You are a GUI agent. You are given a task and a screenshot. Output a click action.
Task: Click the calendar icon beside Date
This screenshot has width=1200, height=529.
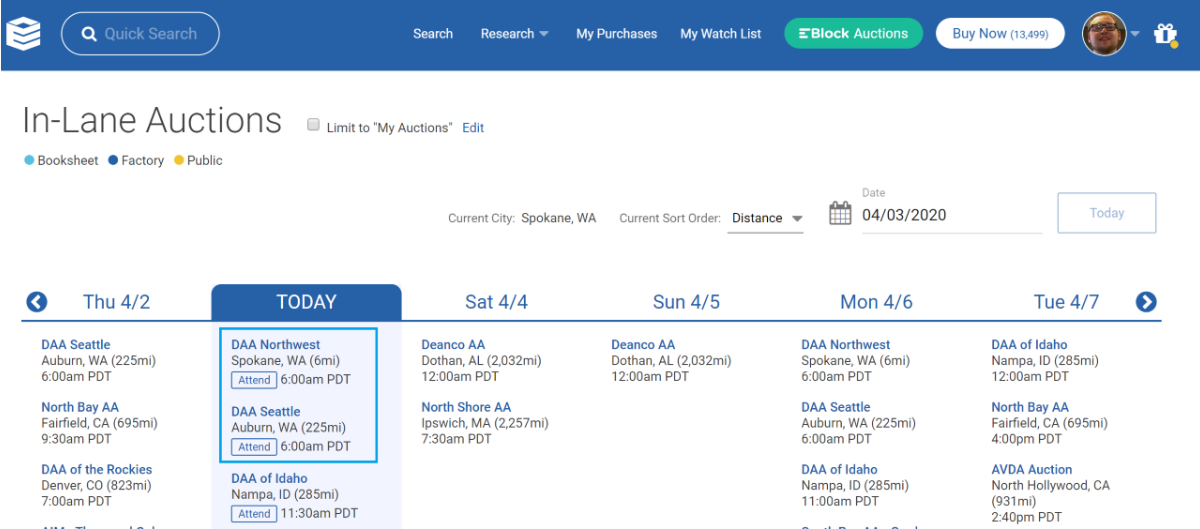[x=840, y=213]
